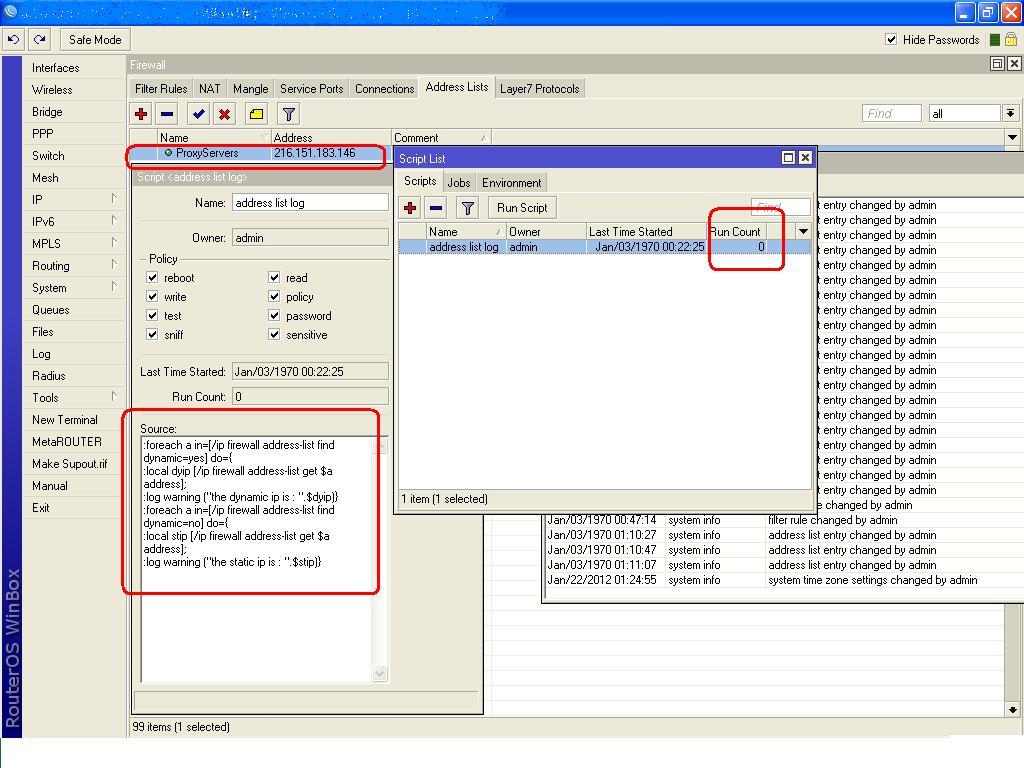Uncheck the reboot policy checkbox
Viewport: 1024px width, 768px height.
tap(152, 278)
